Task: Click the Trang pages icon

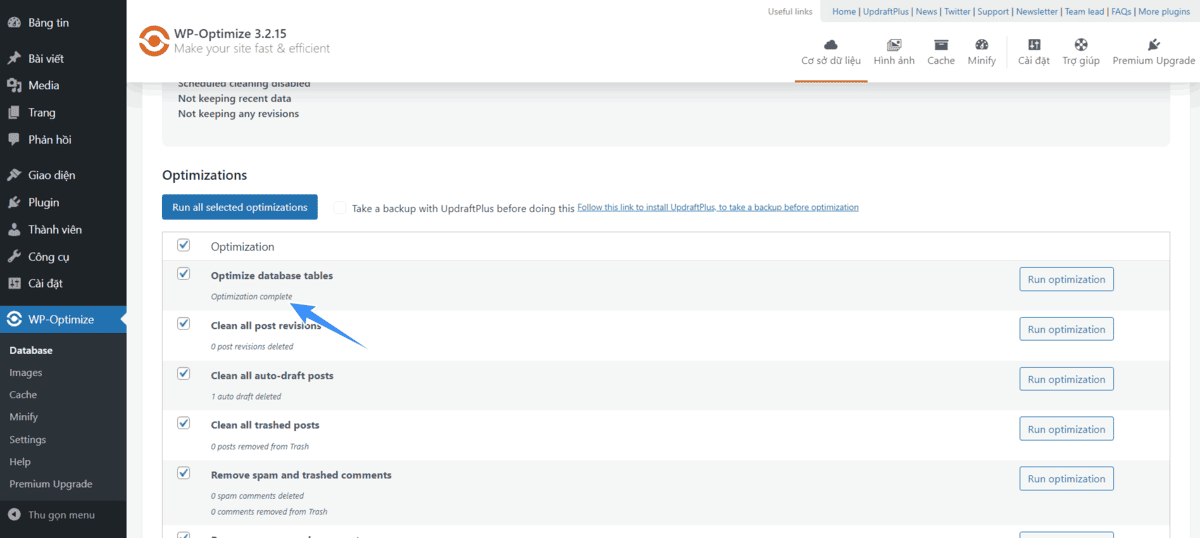Action: click(x=14, y=112)
